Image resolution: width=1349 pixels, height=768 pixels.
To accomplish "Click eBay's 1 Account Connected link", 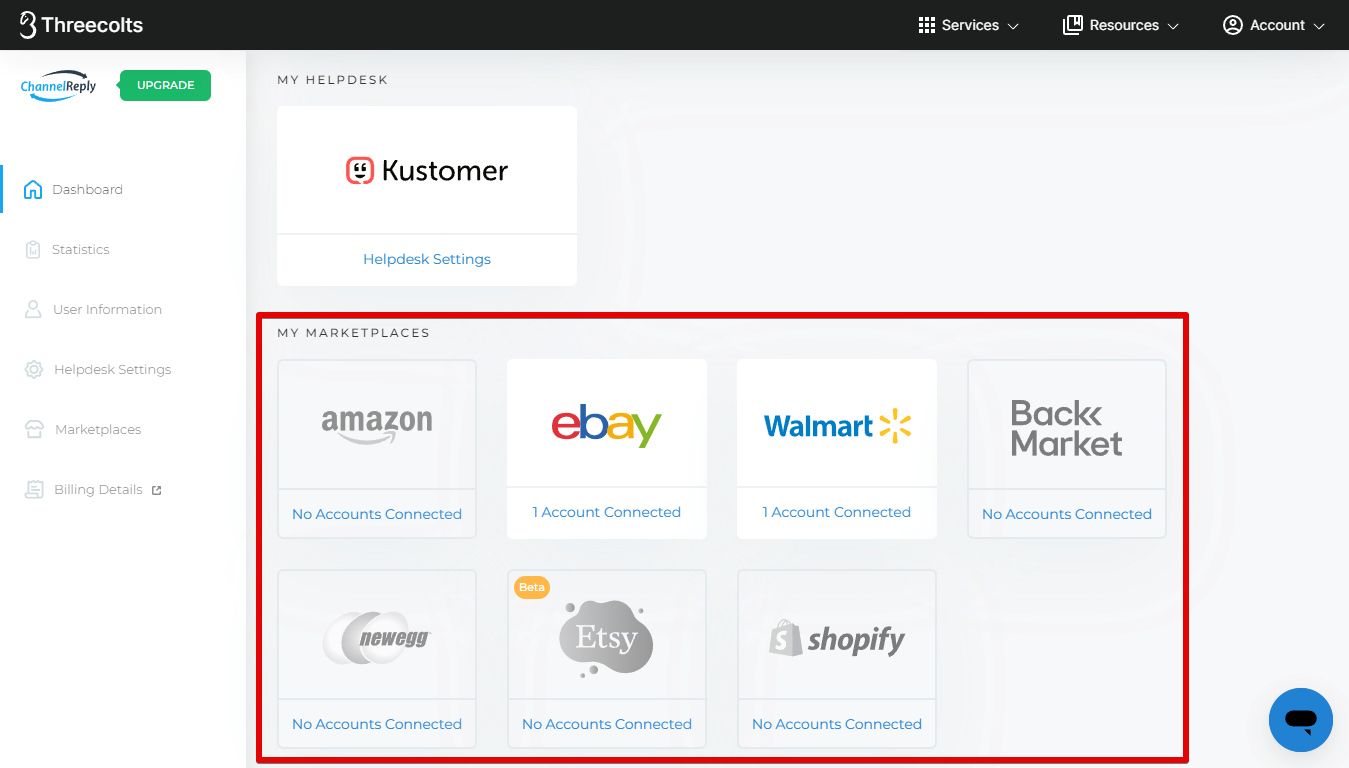I will coord(607,512).
